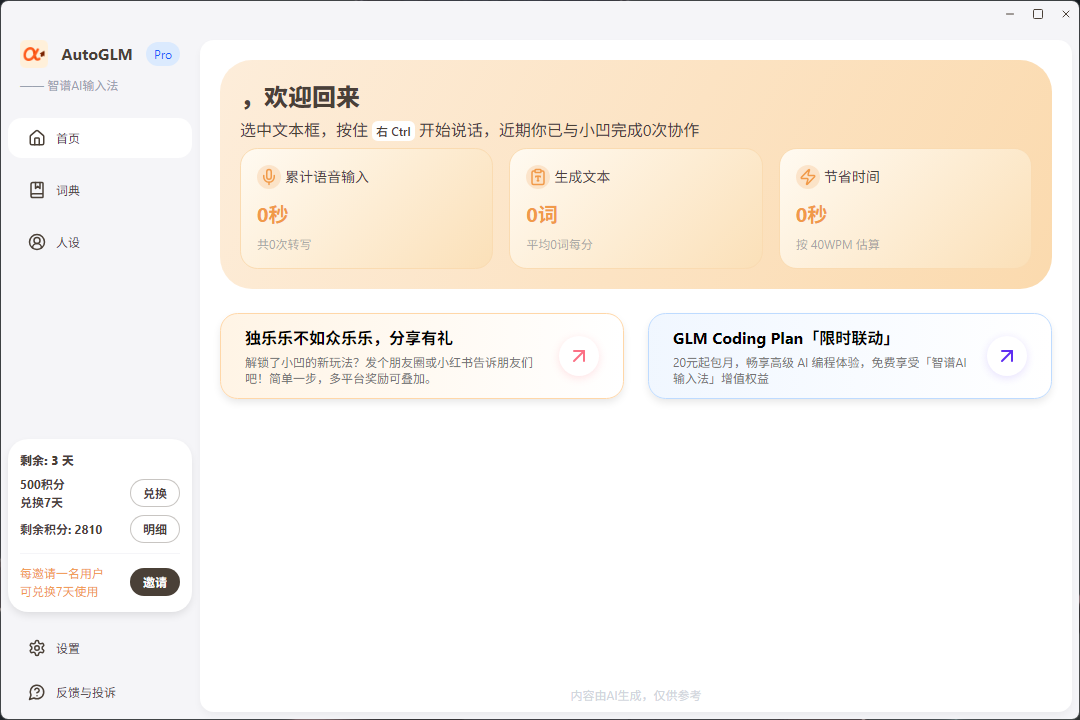1080x720 pixels.
Task: Click the person icon beside 人设
Action: point(37,243)
